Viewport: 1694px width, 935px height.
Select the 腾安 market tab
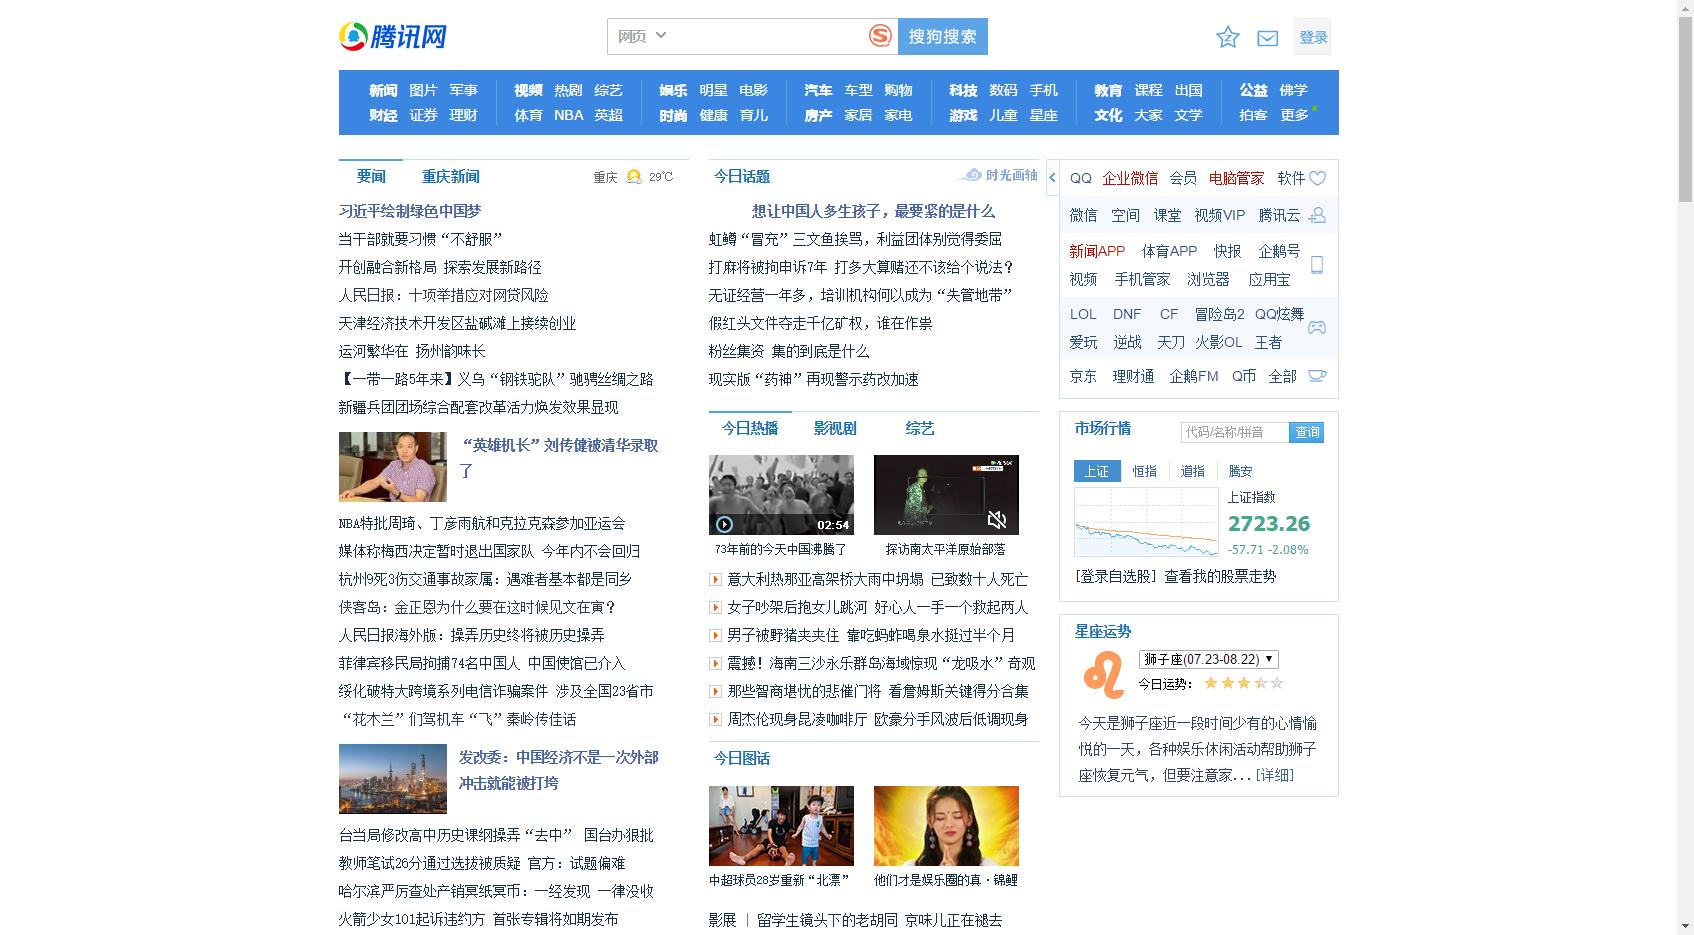[x=1240, y=471]
